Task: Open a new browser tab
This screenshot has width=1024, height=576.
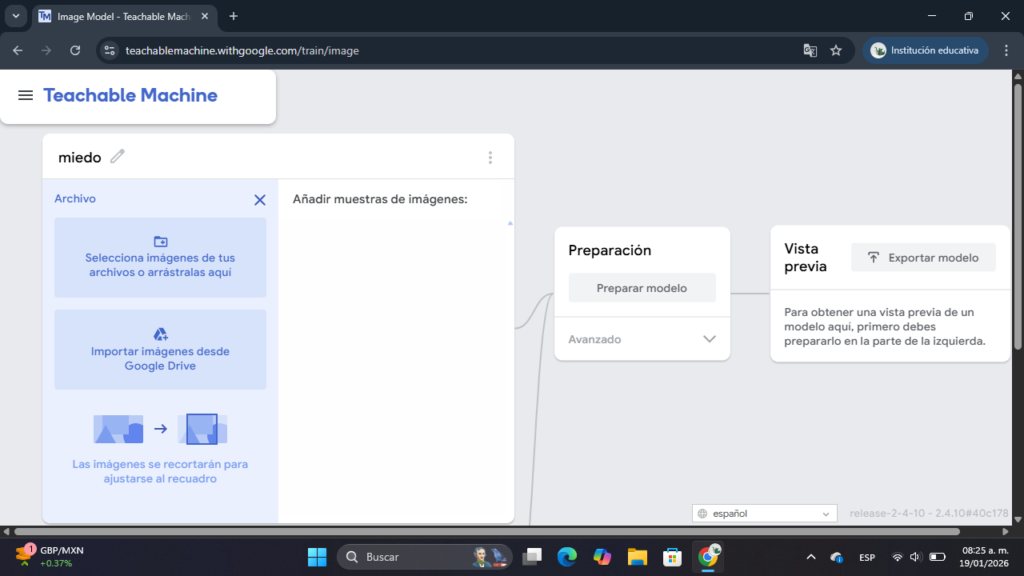Action: 234,16
